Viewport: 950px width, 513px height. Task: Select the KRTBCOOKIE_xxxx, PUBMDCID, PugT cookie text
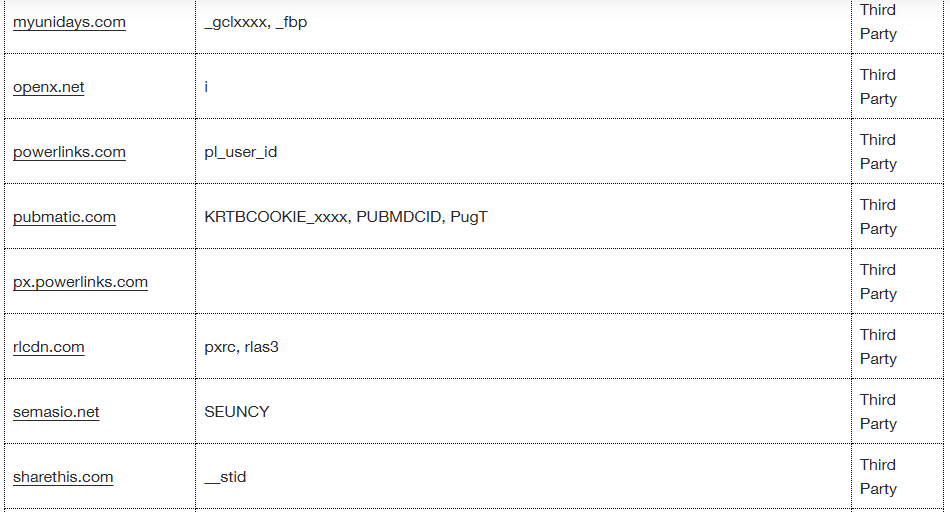click(345, 217)
